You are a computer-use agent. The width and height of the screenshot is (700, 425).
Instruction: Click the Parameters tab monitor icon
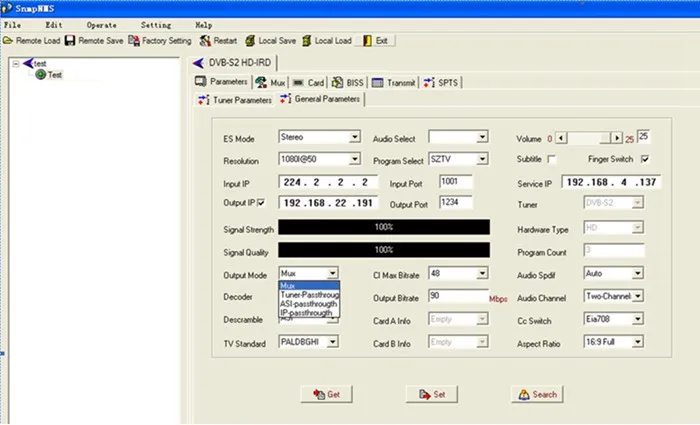point(200,81)
